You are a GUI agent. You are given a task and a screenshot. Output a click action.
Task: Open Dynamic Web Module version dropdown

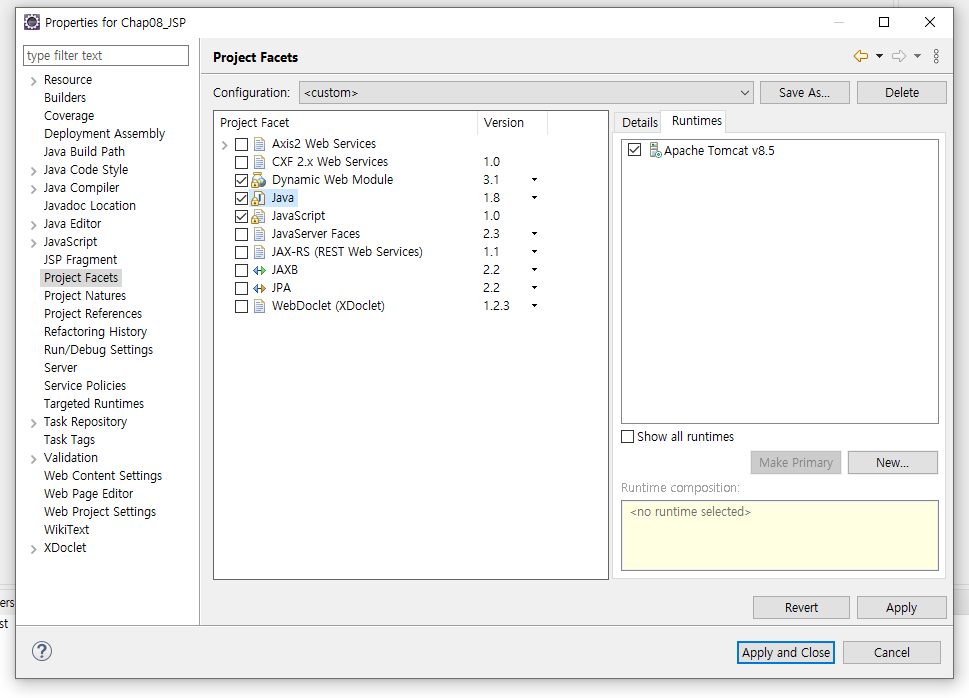pyautogui.click(x=535, y=180)
